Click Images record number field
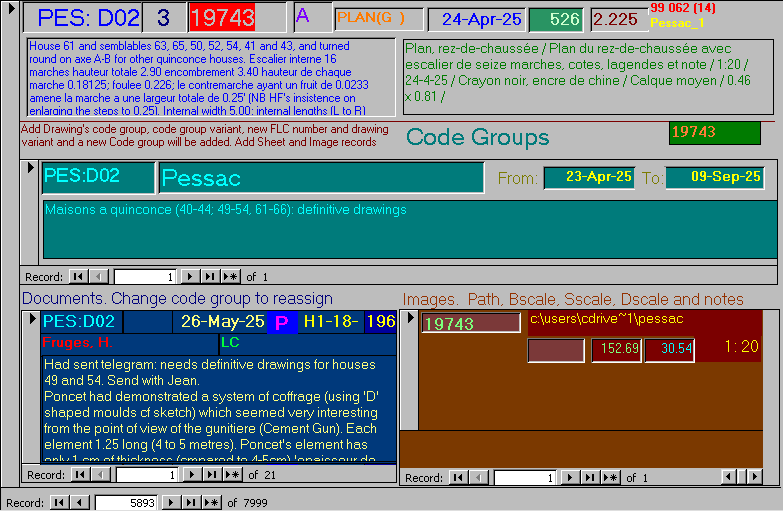This screenshot has height=512, width=783. click(x=524, y=477)
